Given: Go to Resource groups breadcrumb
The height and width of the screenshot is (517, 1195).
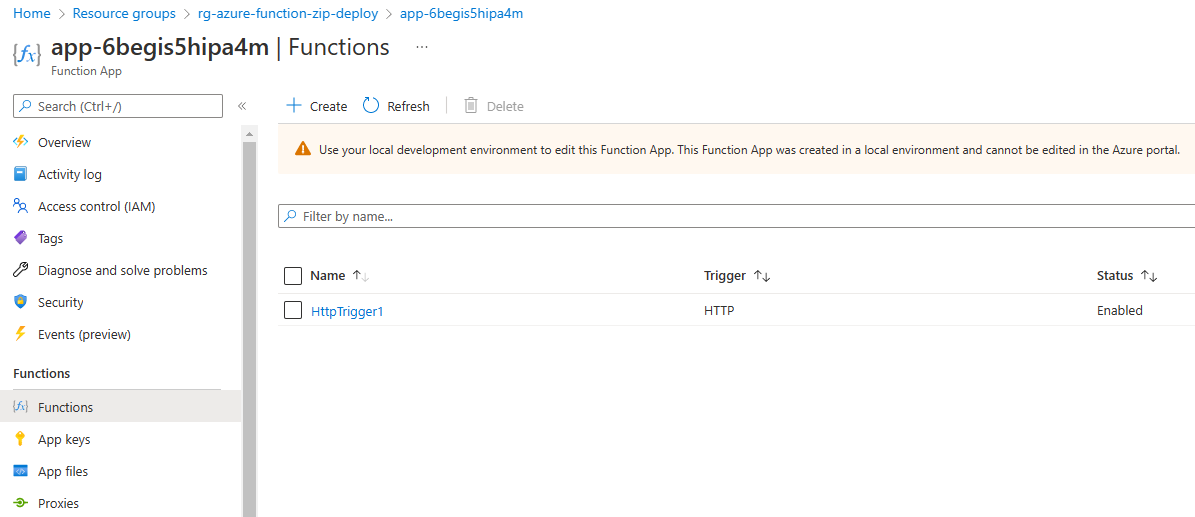Looking at the screenshot, I should 123,14.
